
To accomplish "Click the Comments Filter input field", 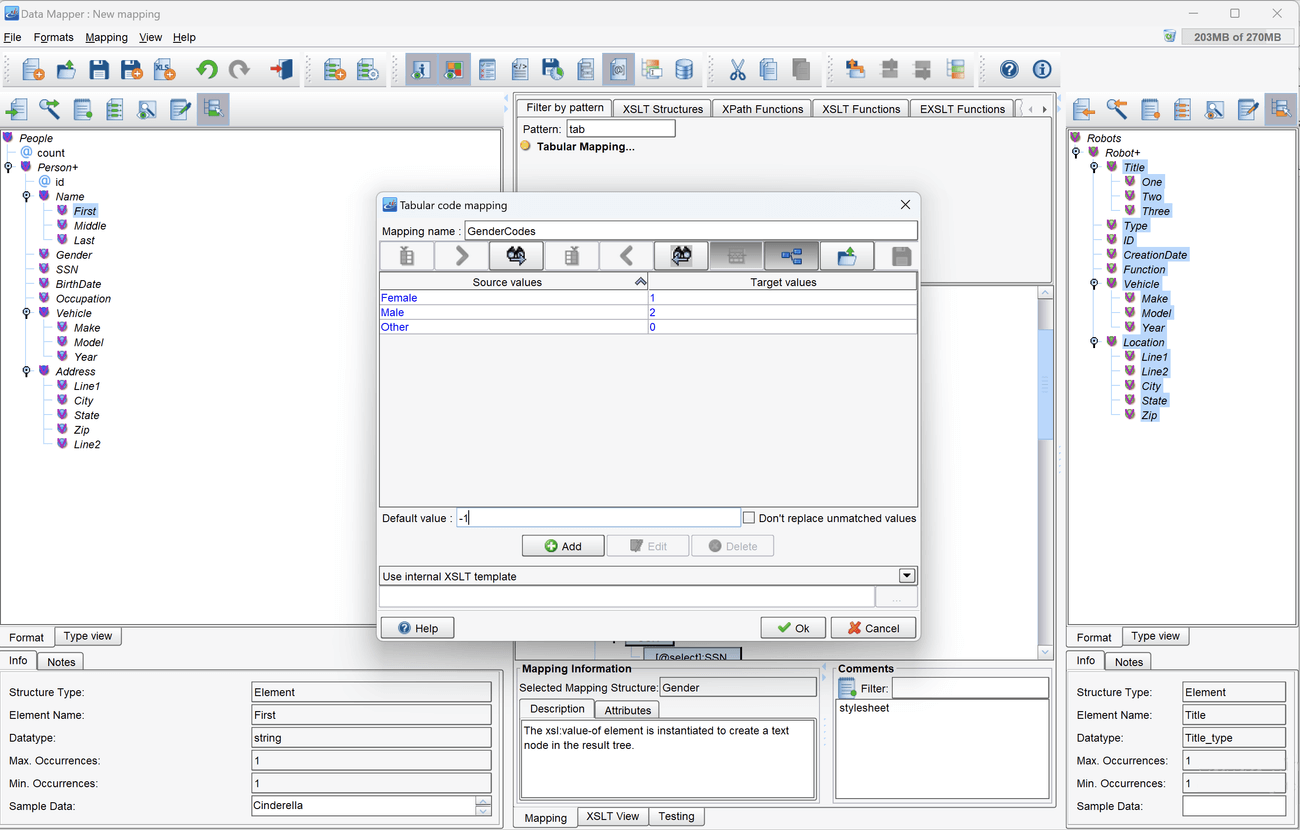I will [x=970, y=688].
